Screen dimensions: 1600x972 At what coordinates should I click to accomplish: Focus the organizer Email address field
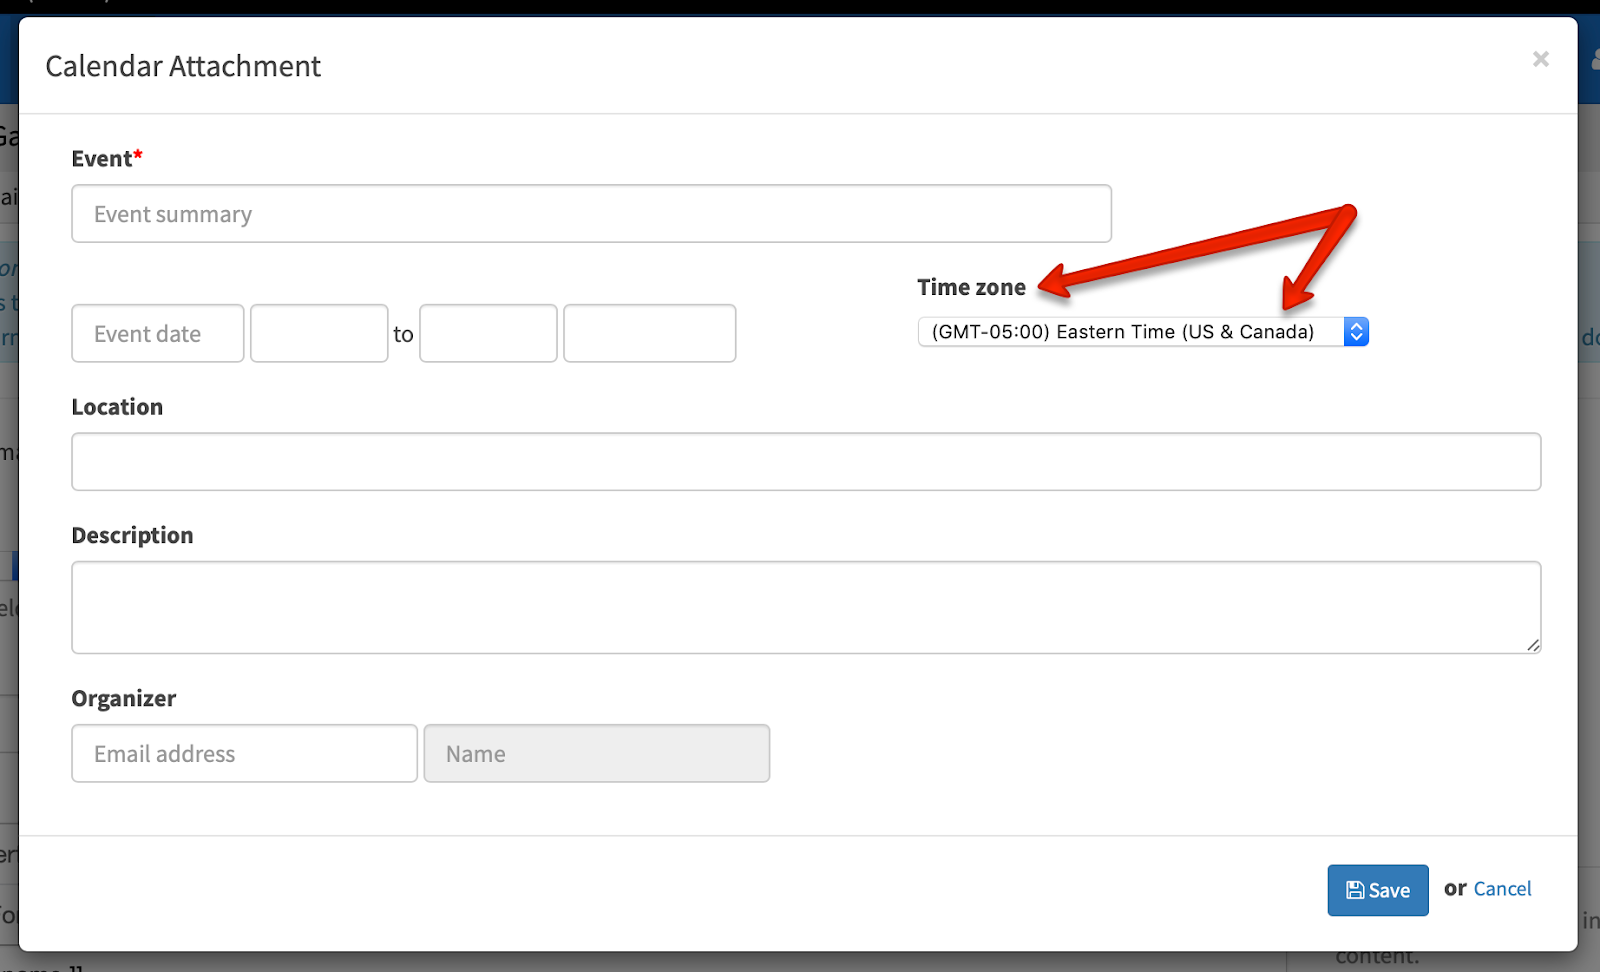click(x=244, y=754)
